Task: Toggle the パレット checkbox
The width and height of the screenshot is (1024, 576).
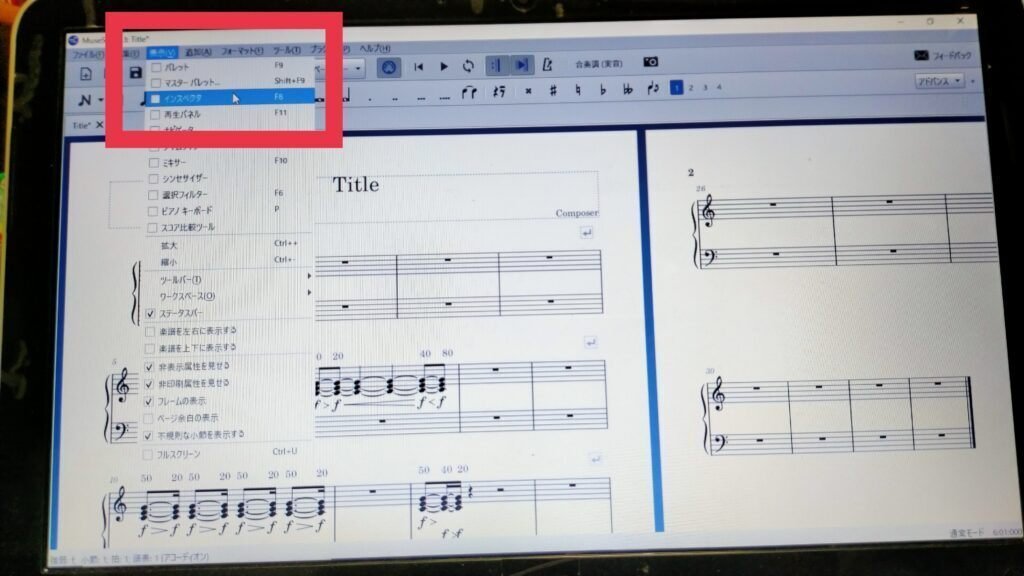Action: (x=156, y=67)
